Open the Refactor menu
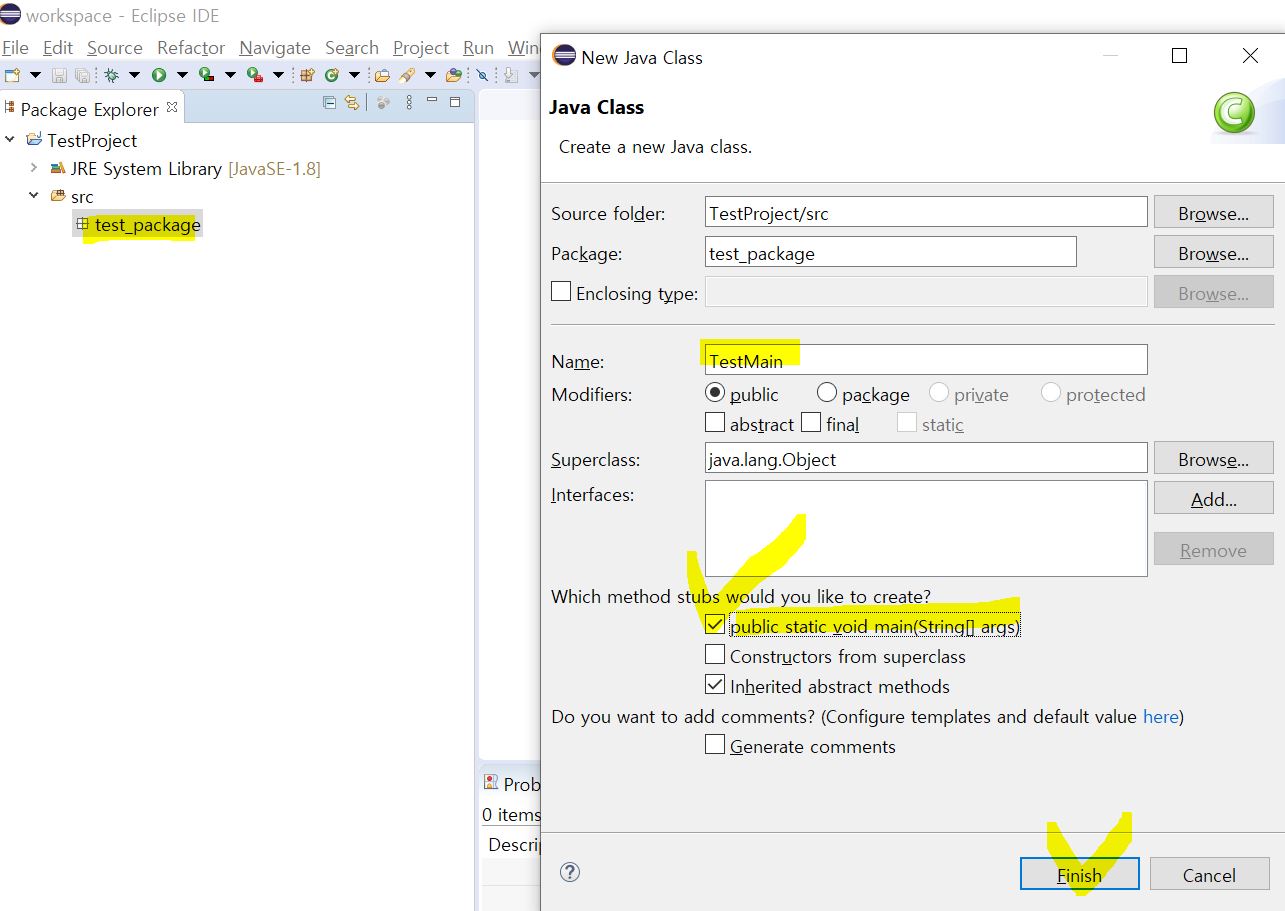The height and width of the screenshot is (911, 1285). 191,48
